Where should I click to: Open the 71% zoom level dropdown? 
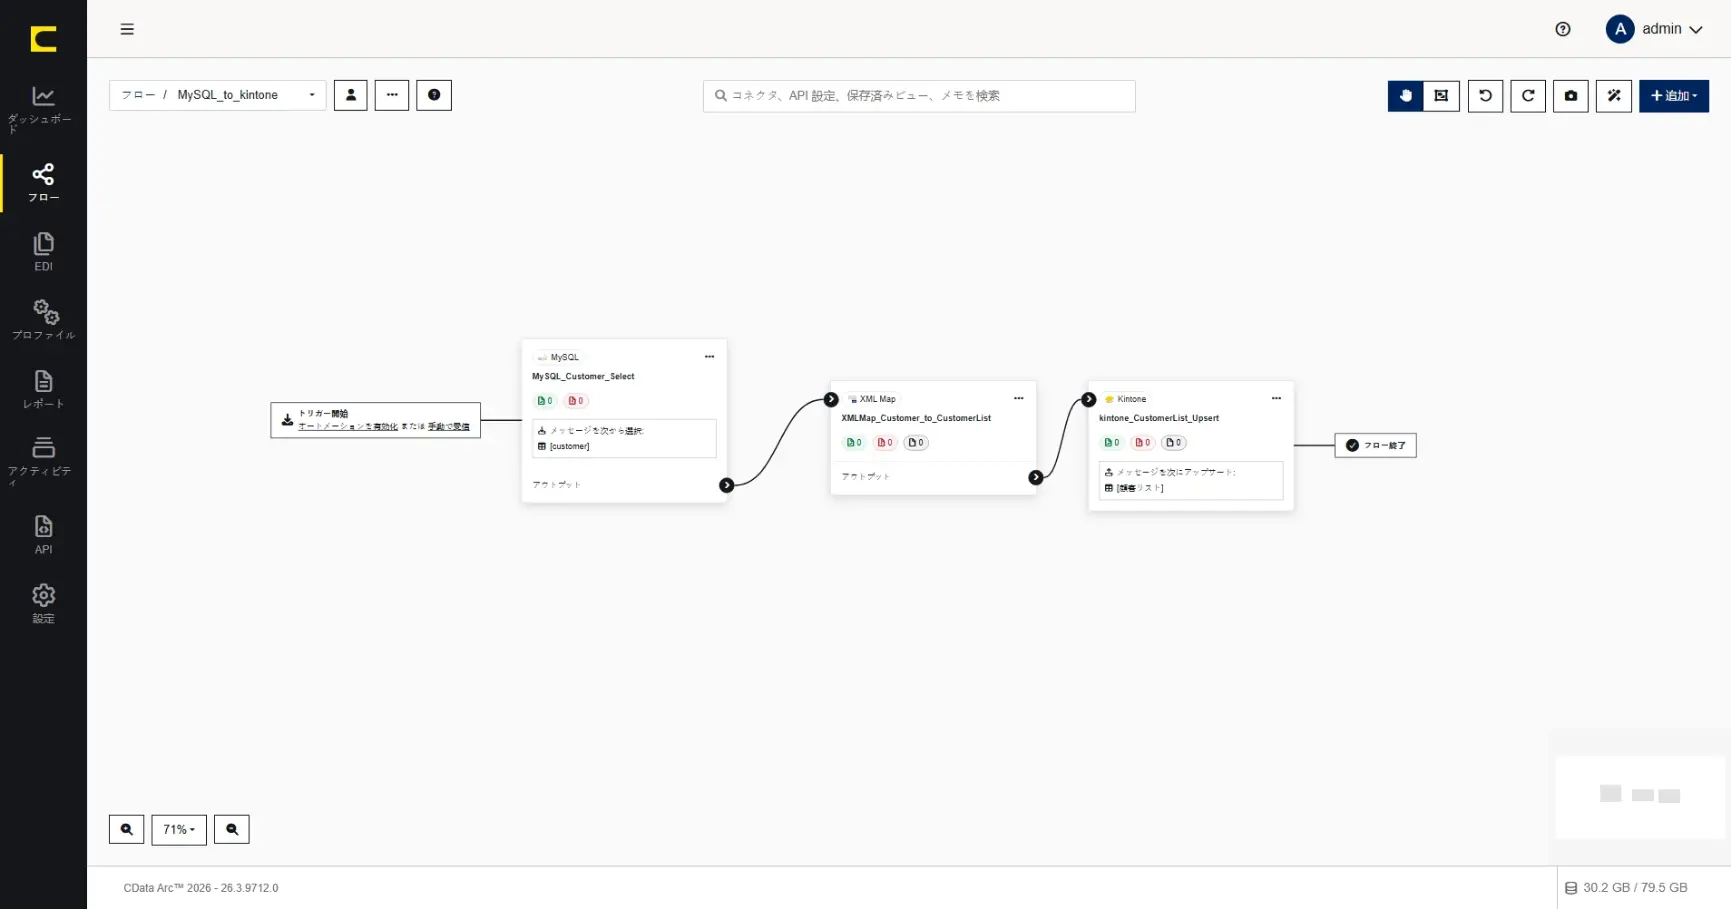(179, 829)
